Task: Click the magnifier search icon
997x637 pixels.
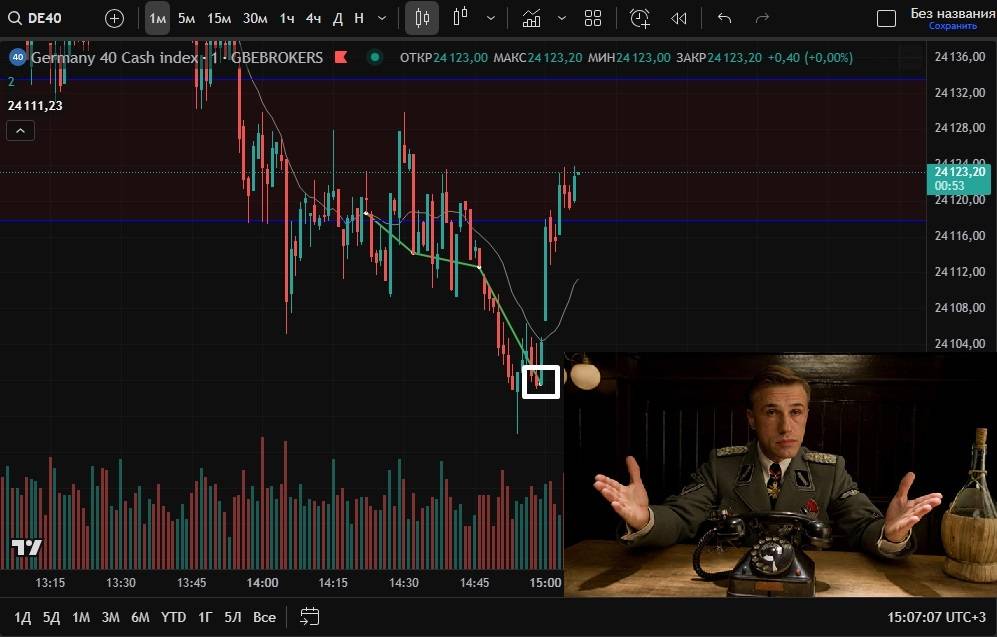Action: click(15, 18)
